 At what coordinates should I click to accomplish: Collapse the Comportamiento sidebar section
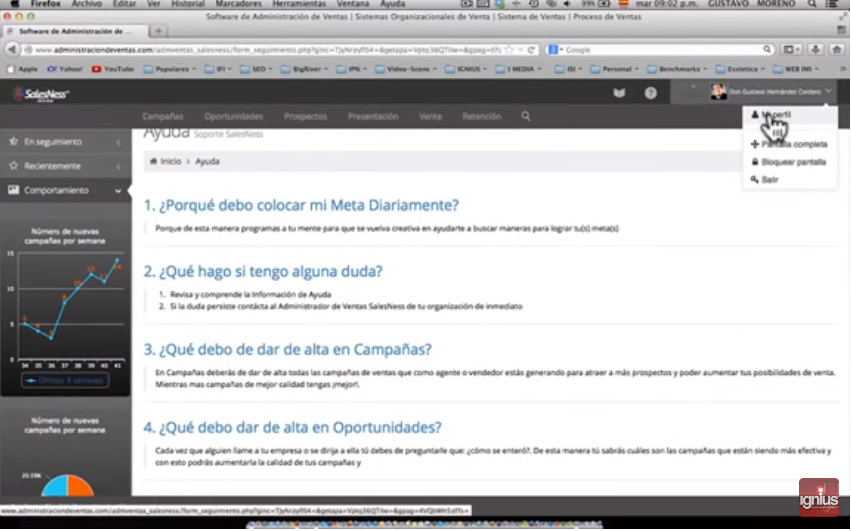118,190
